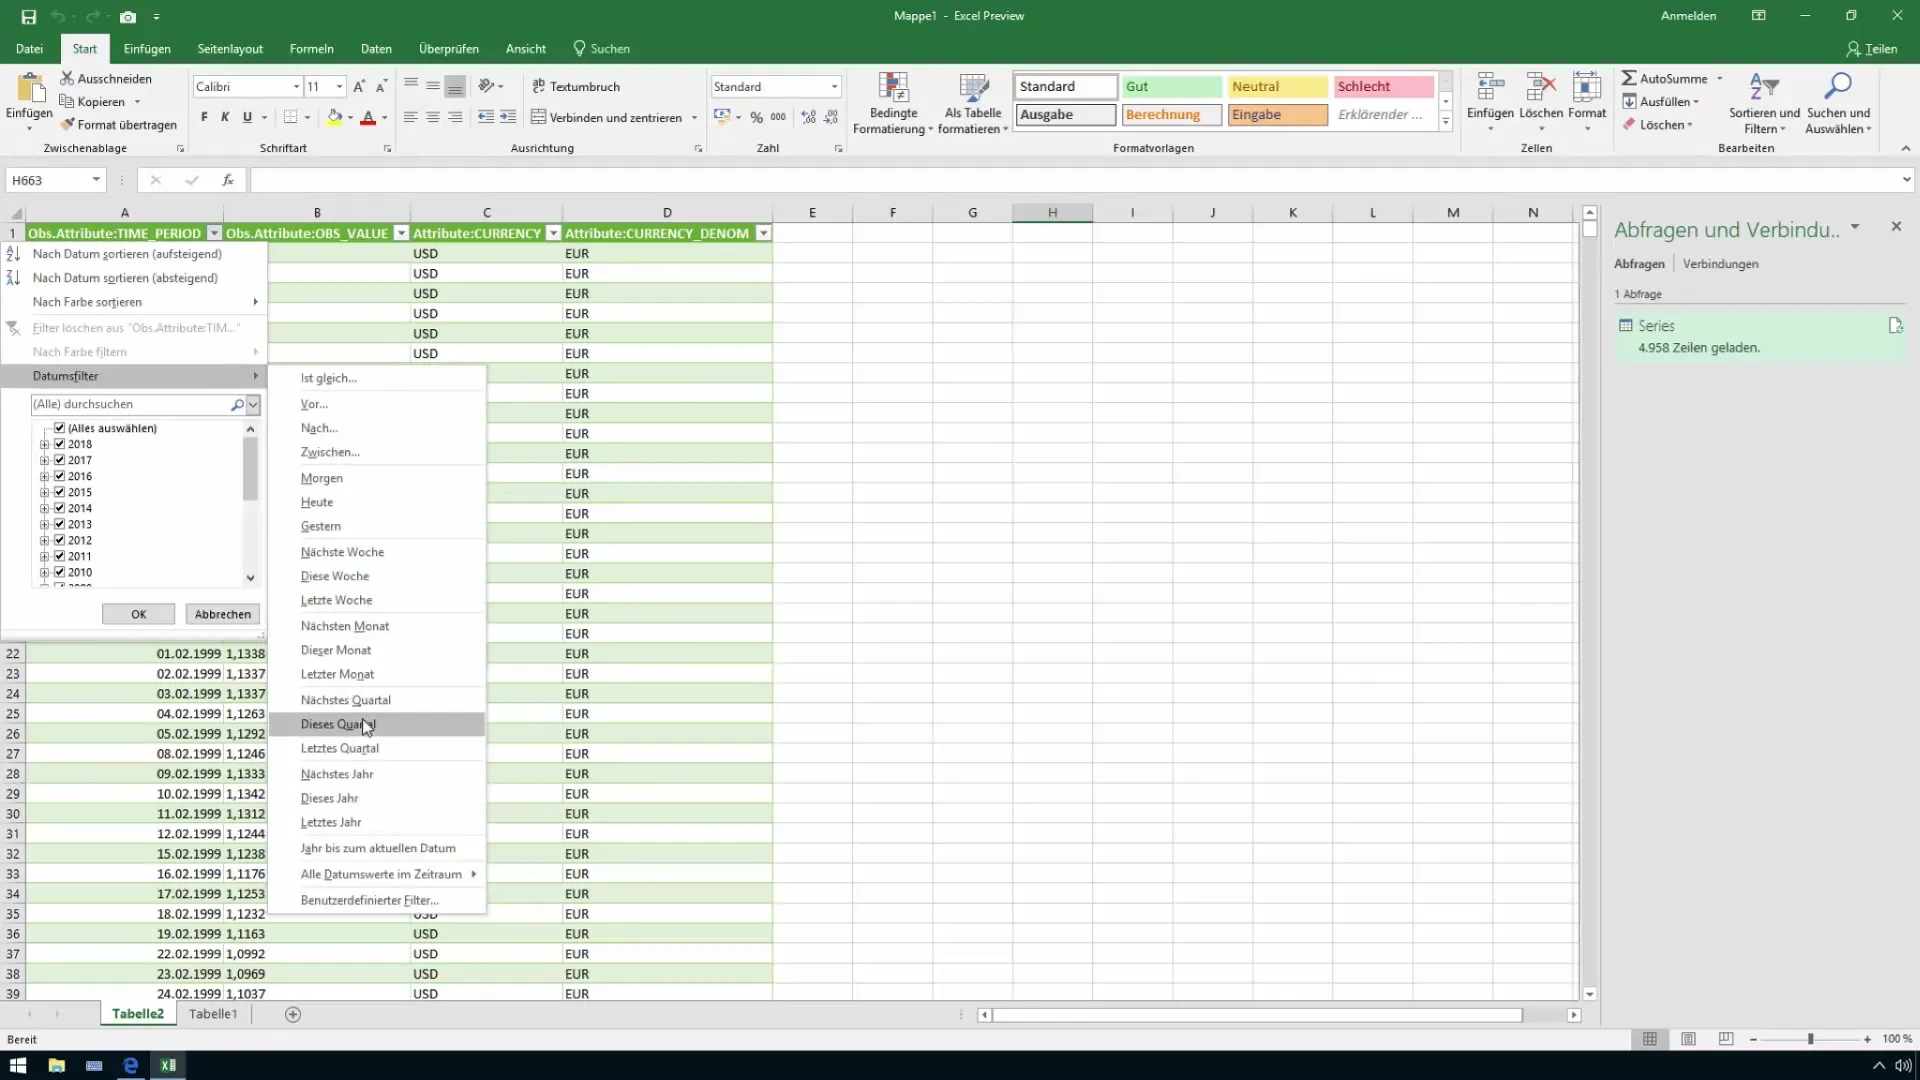
Task: Uncheck the 2015 year checkbox
Action: tap(59, 492)
